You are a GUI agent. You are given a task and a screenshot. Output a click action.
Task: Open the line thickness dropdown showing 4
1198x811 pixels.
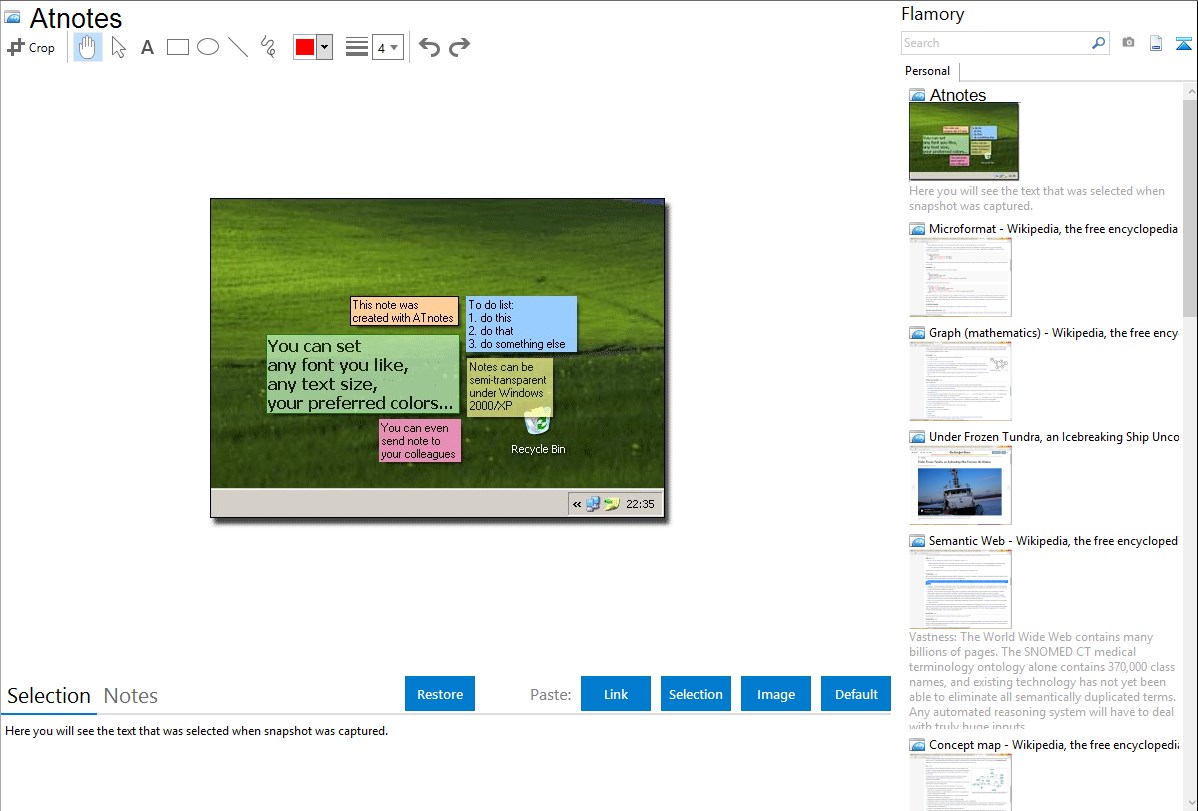387,47
